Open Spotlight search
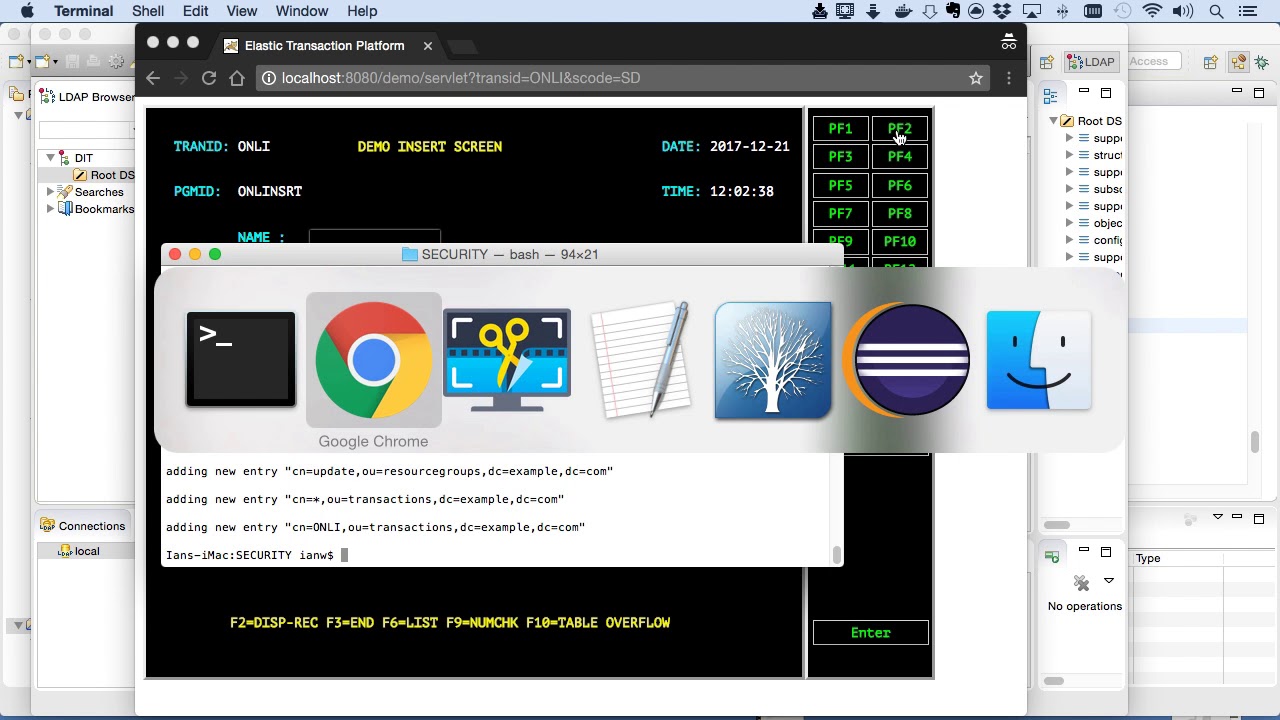Viewport: 1280px width, 720px height. pyautogui.click(x=1217, y=11)
